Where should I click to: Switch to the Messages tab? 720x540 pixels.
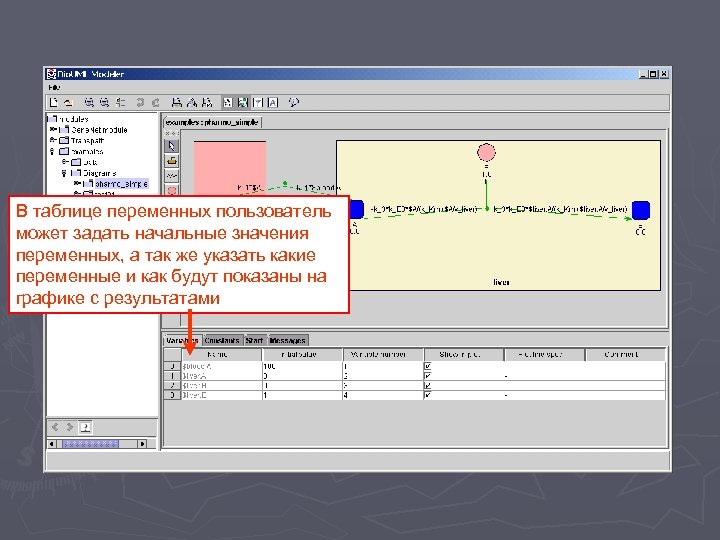287,340
